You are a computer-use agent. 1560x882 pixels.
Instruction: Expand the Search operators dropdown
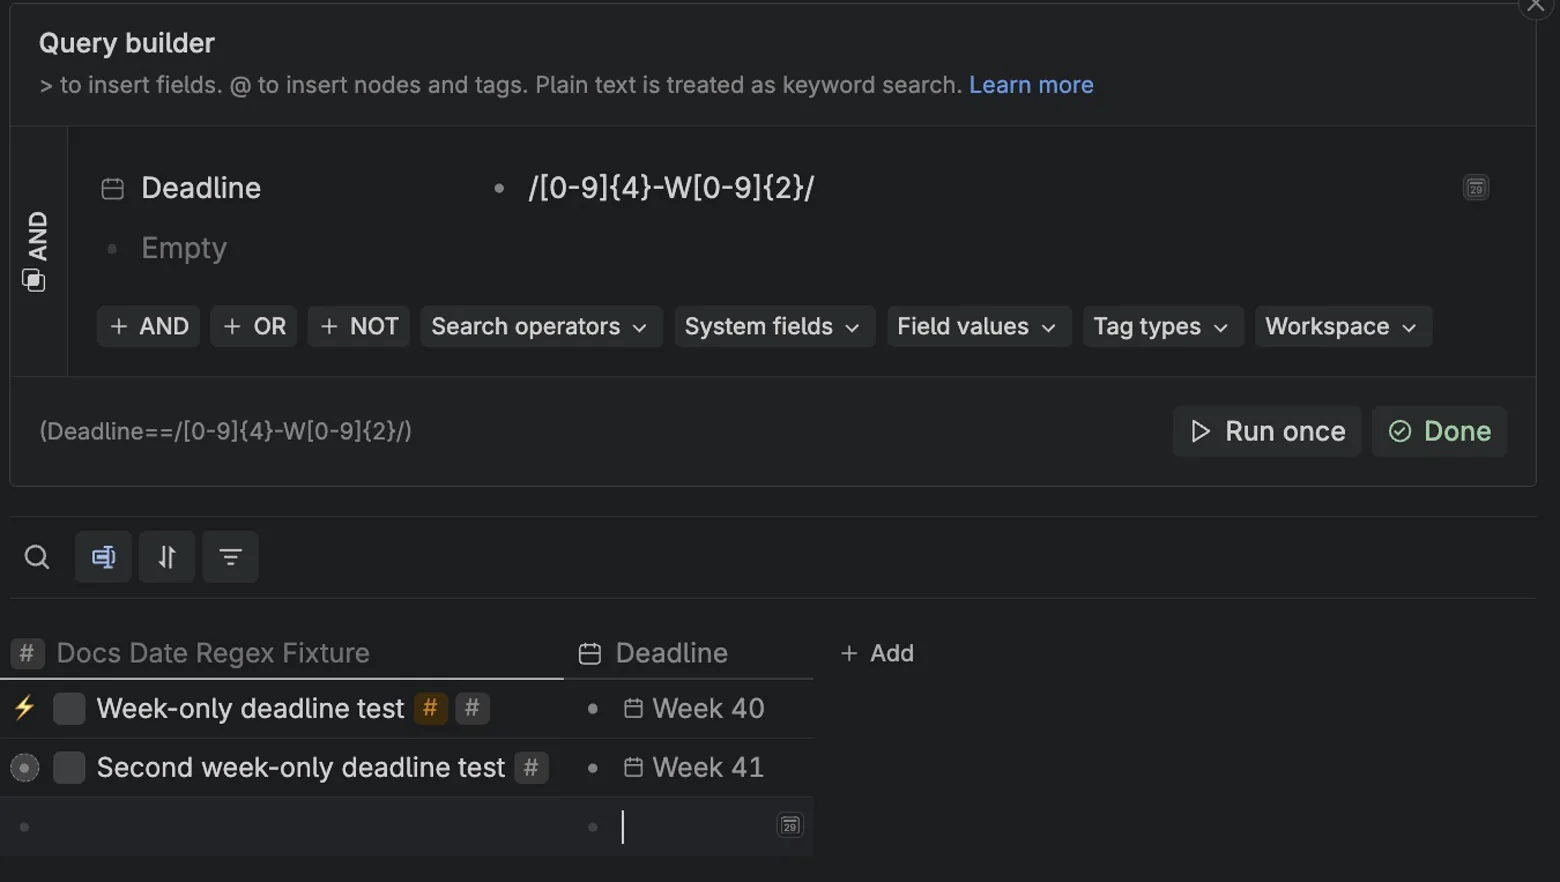[541, 327]
